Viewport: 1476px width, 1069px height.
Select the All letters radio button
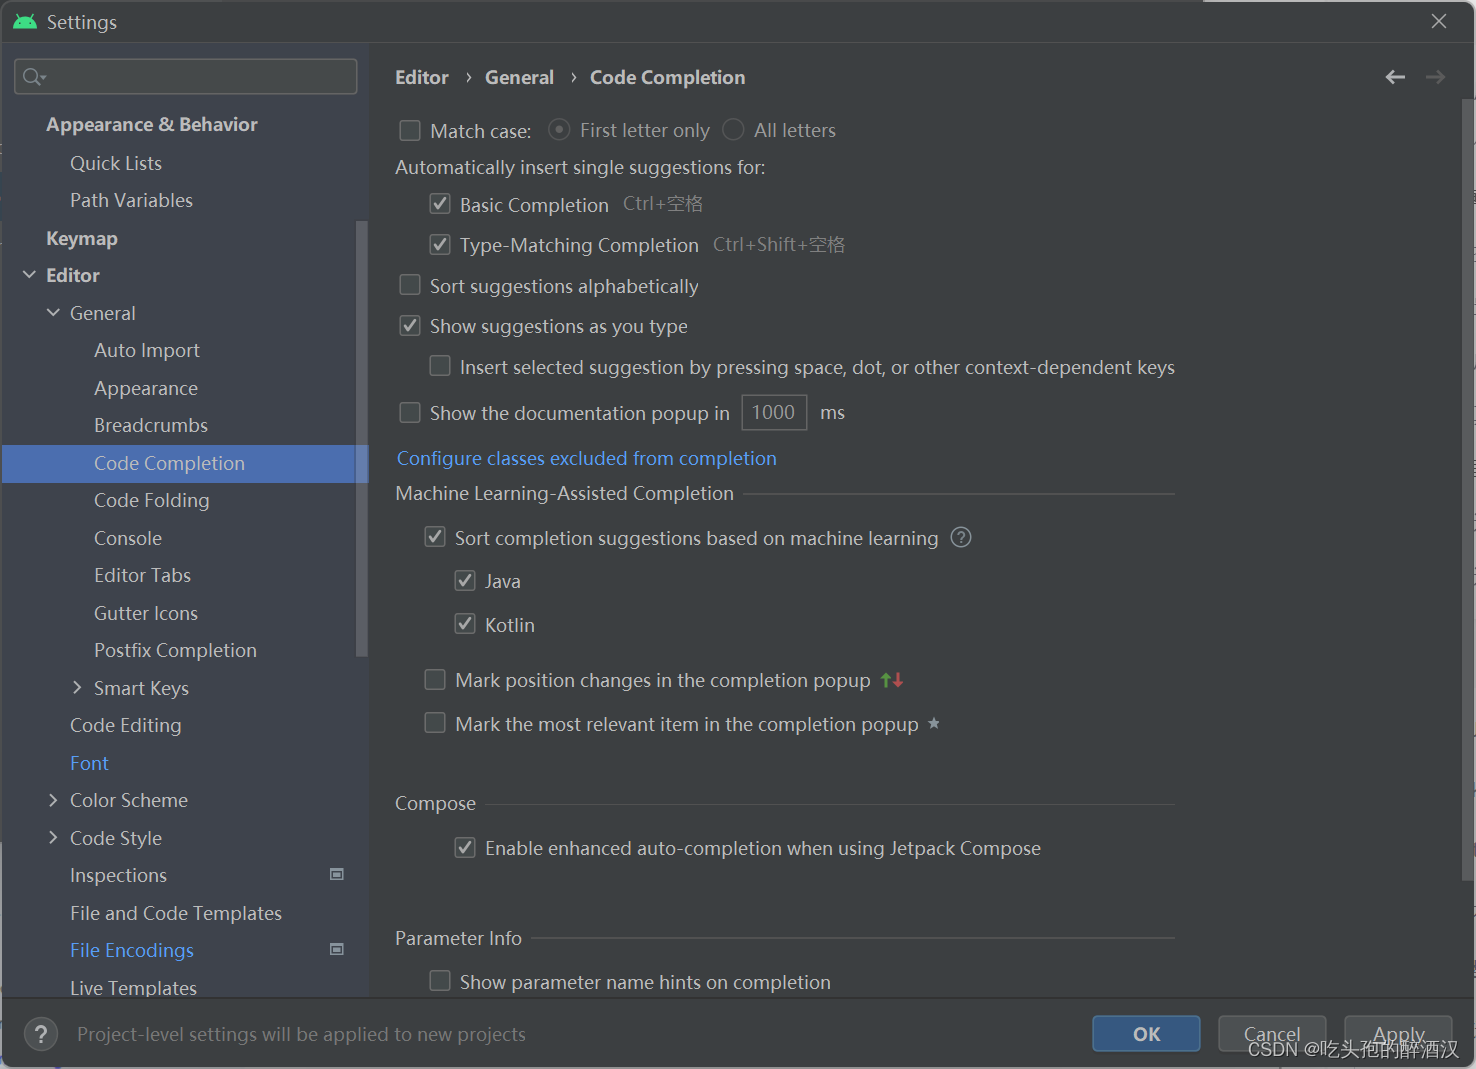[733, 130]
